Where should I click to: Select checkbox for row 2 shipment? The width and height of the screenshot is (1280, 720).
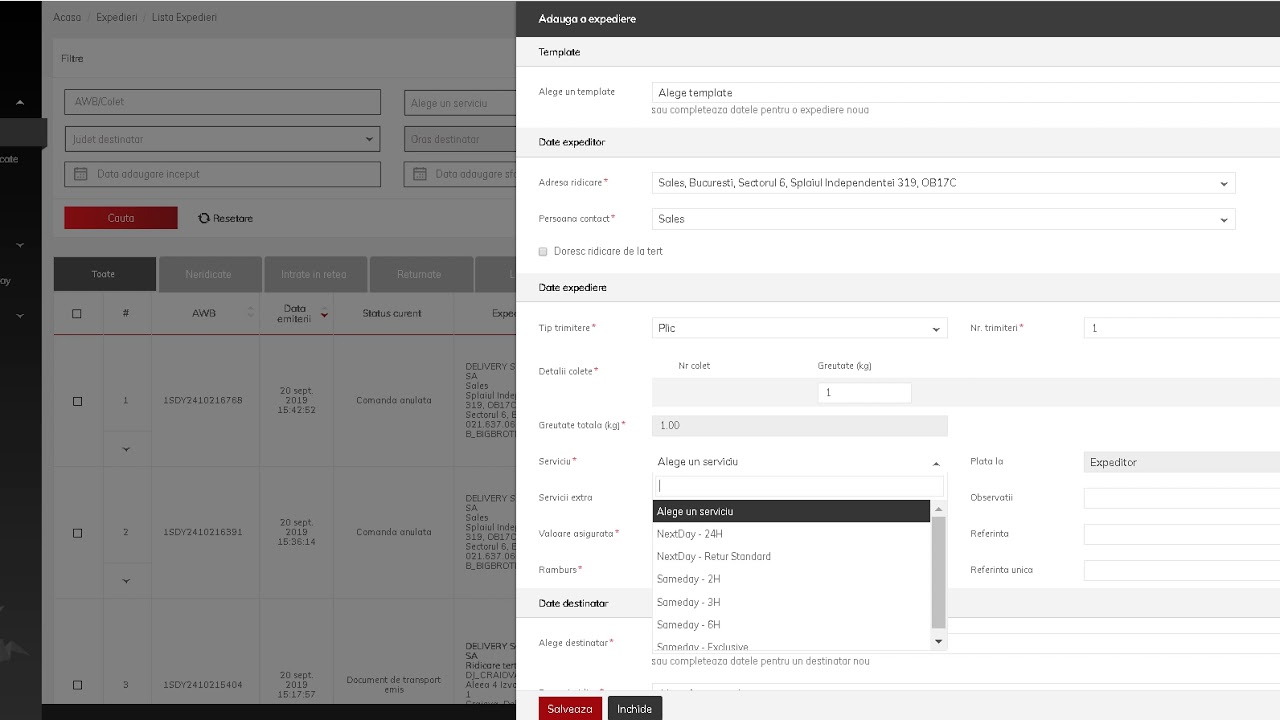[x=77, y=533]
